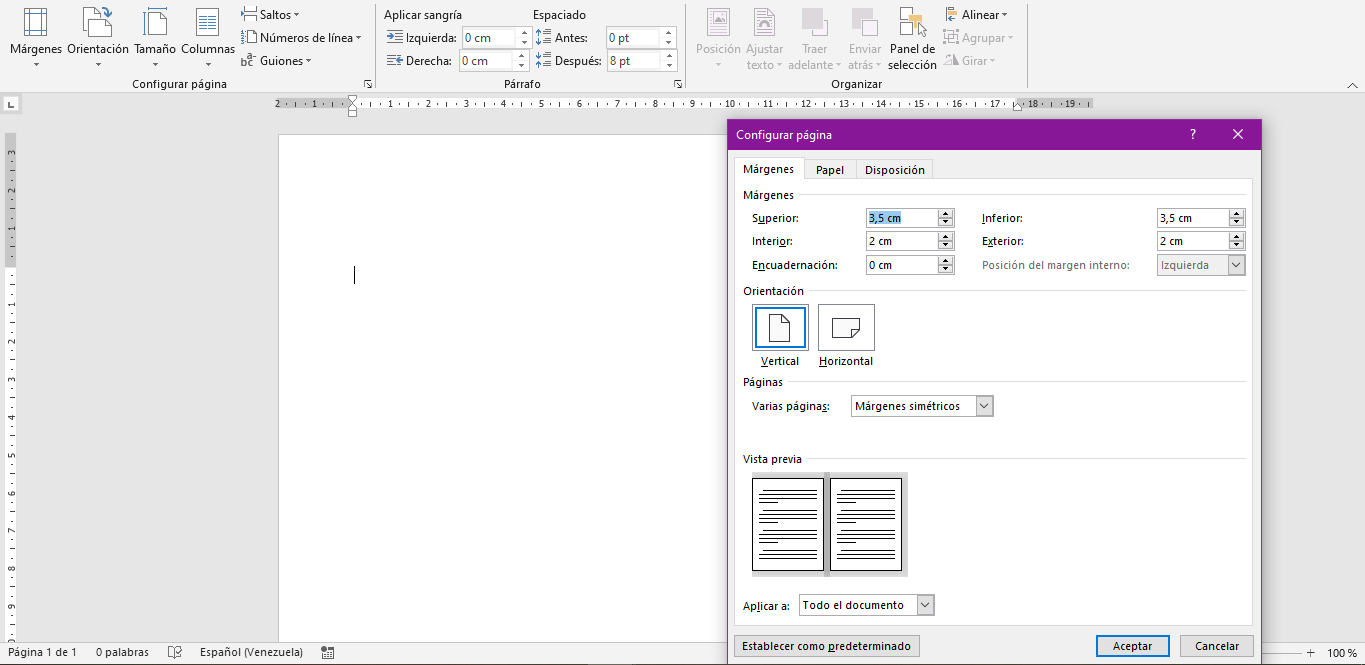Click Español (Venezuela) language indicator
The width and height of the screenshot is (1365, 665).
[x=251, y=653]
